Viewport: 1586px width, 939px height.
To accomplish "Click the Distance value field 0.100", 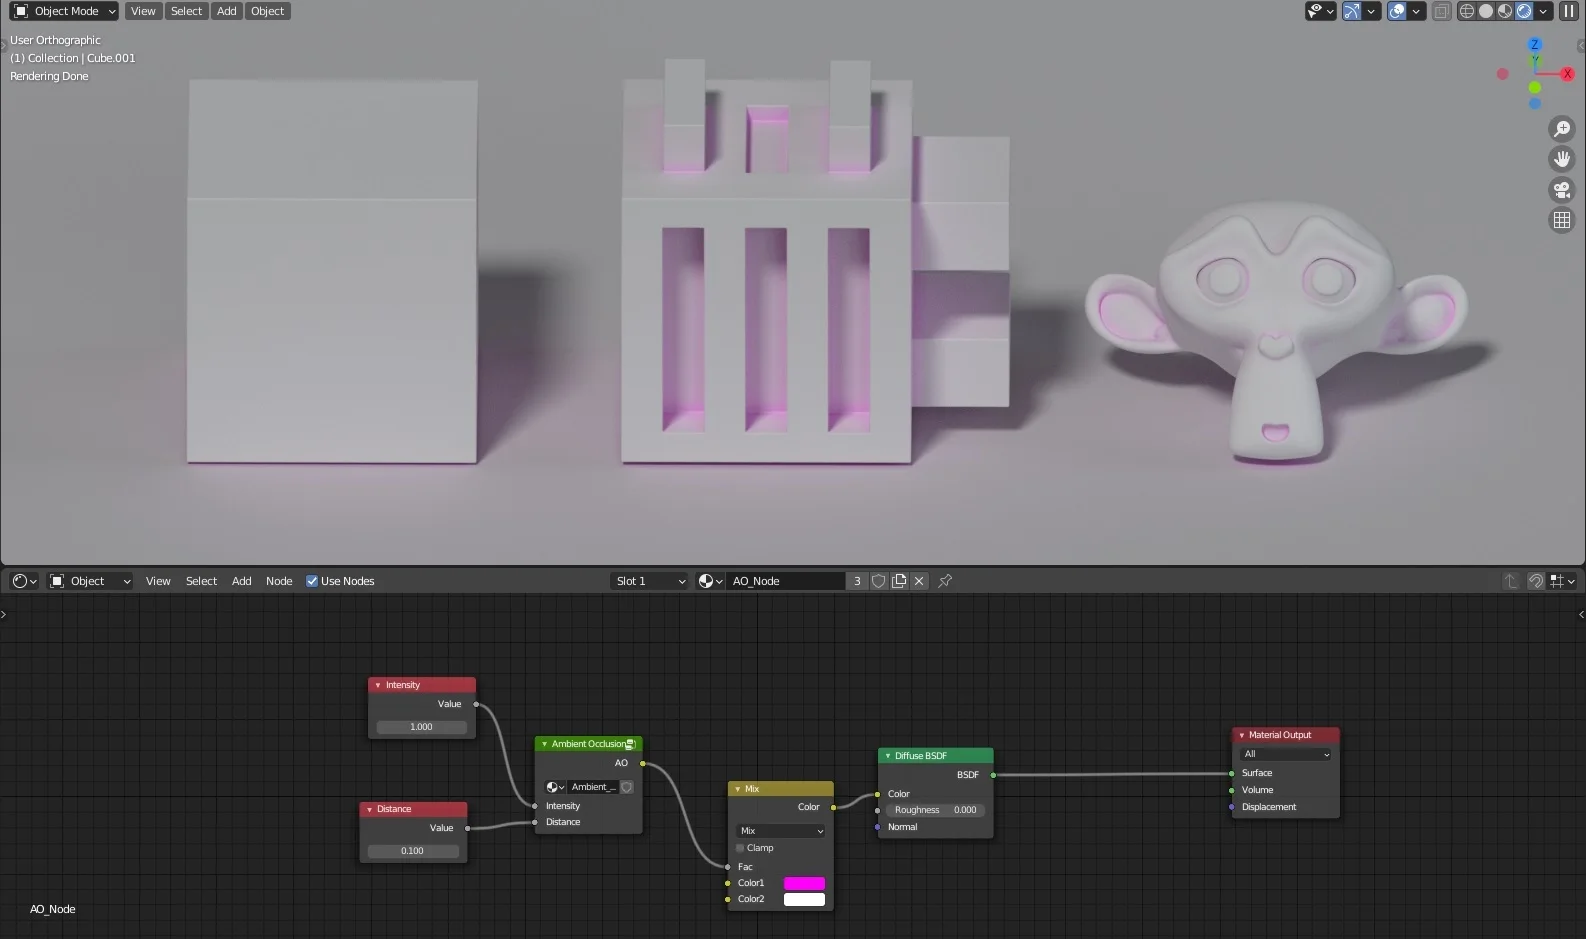I will click(x=412, y=851).
